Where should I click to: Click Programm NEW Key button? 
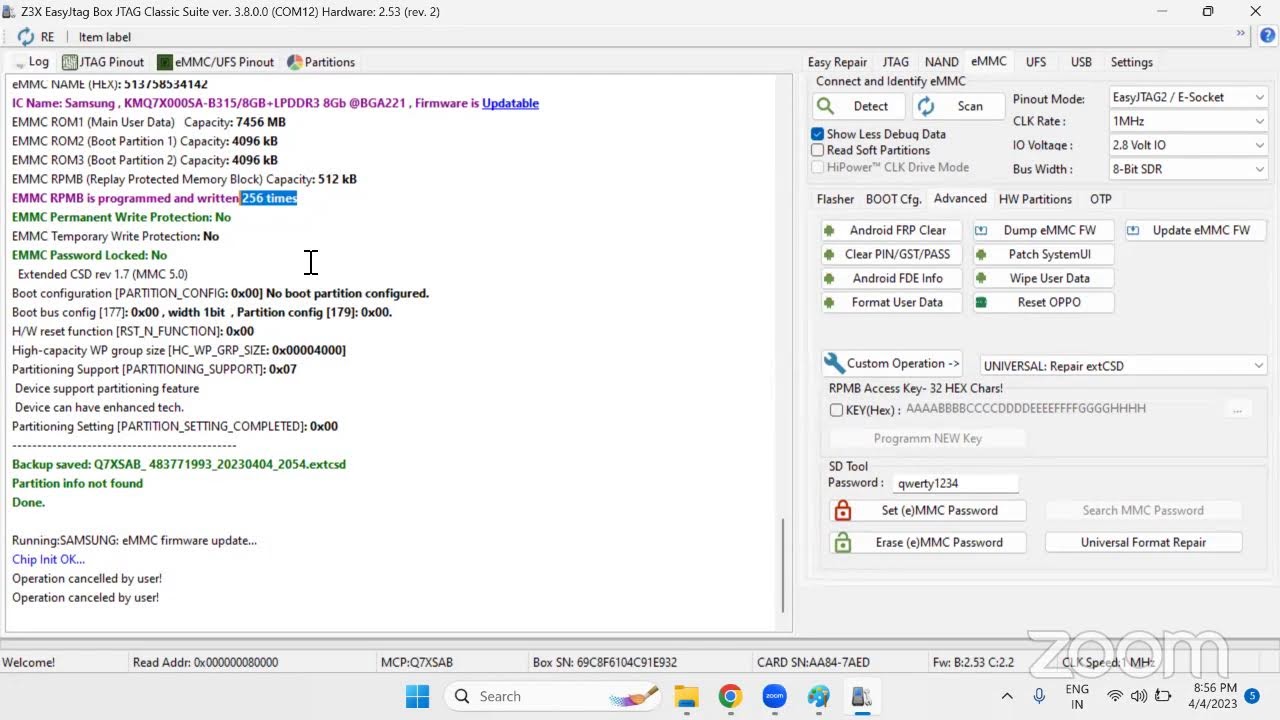(x=927, y=438)
